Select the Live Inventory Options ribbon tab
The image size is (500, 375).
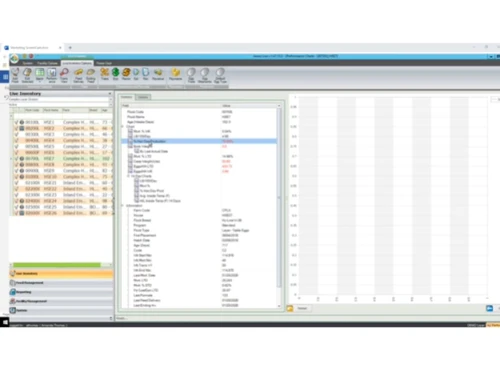point(77,63)
